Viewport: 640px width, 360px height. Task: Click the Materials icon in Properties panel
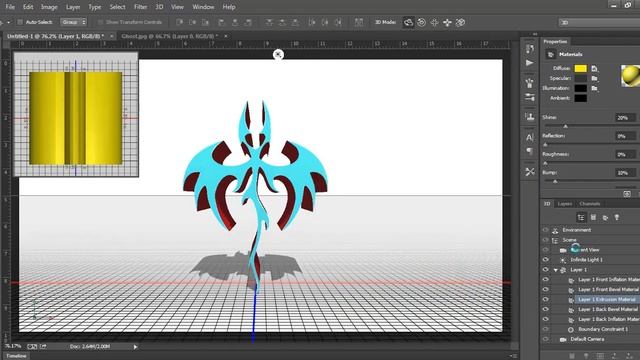(551, 54)
